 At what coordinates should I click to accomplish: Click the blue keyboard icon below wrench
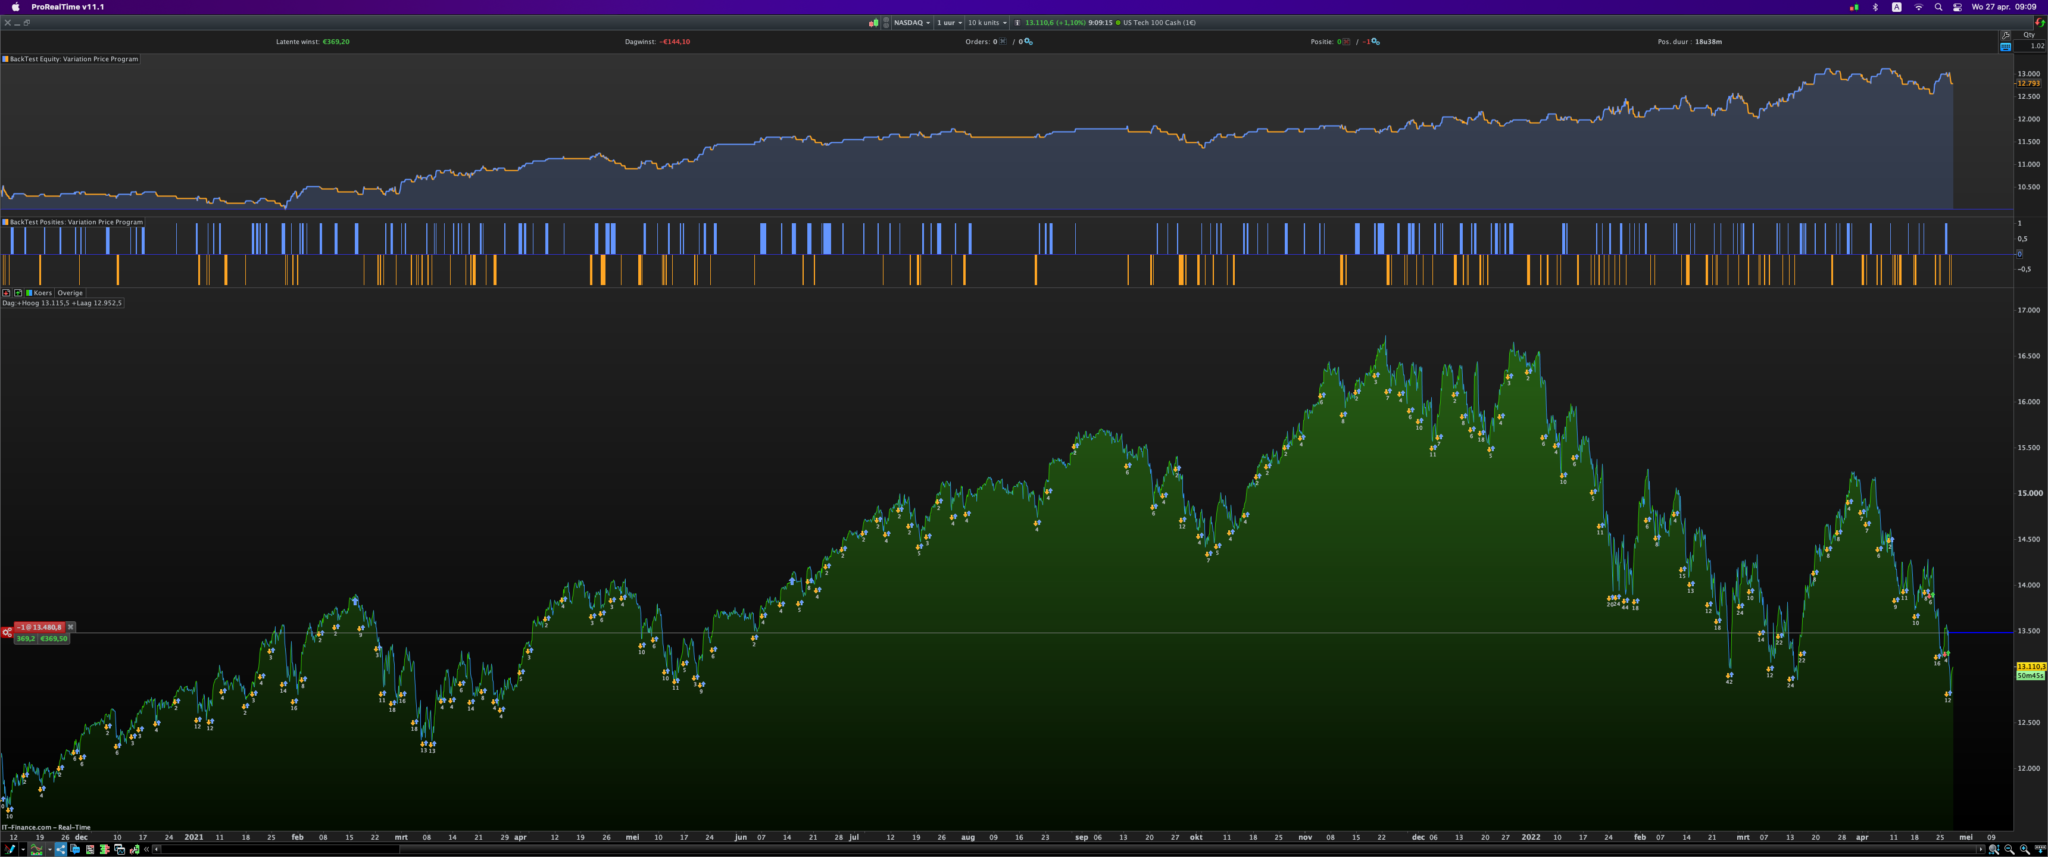click(x=2005, y=47)
